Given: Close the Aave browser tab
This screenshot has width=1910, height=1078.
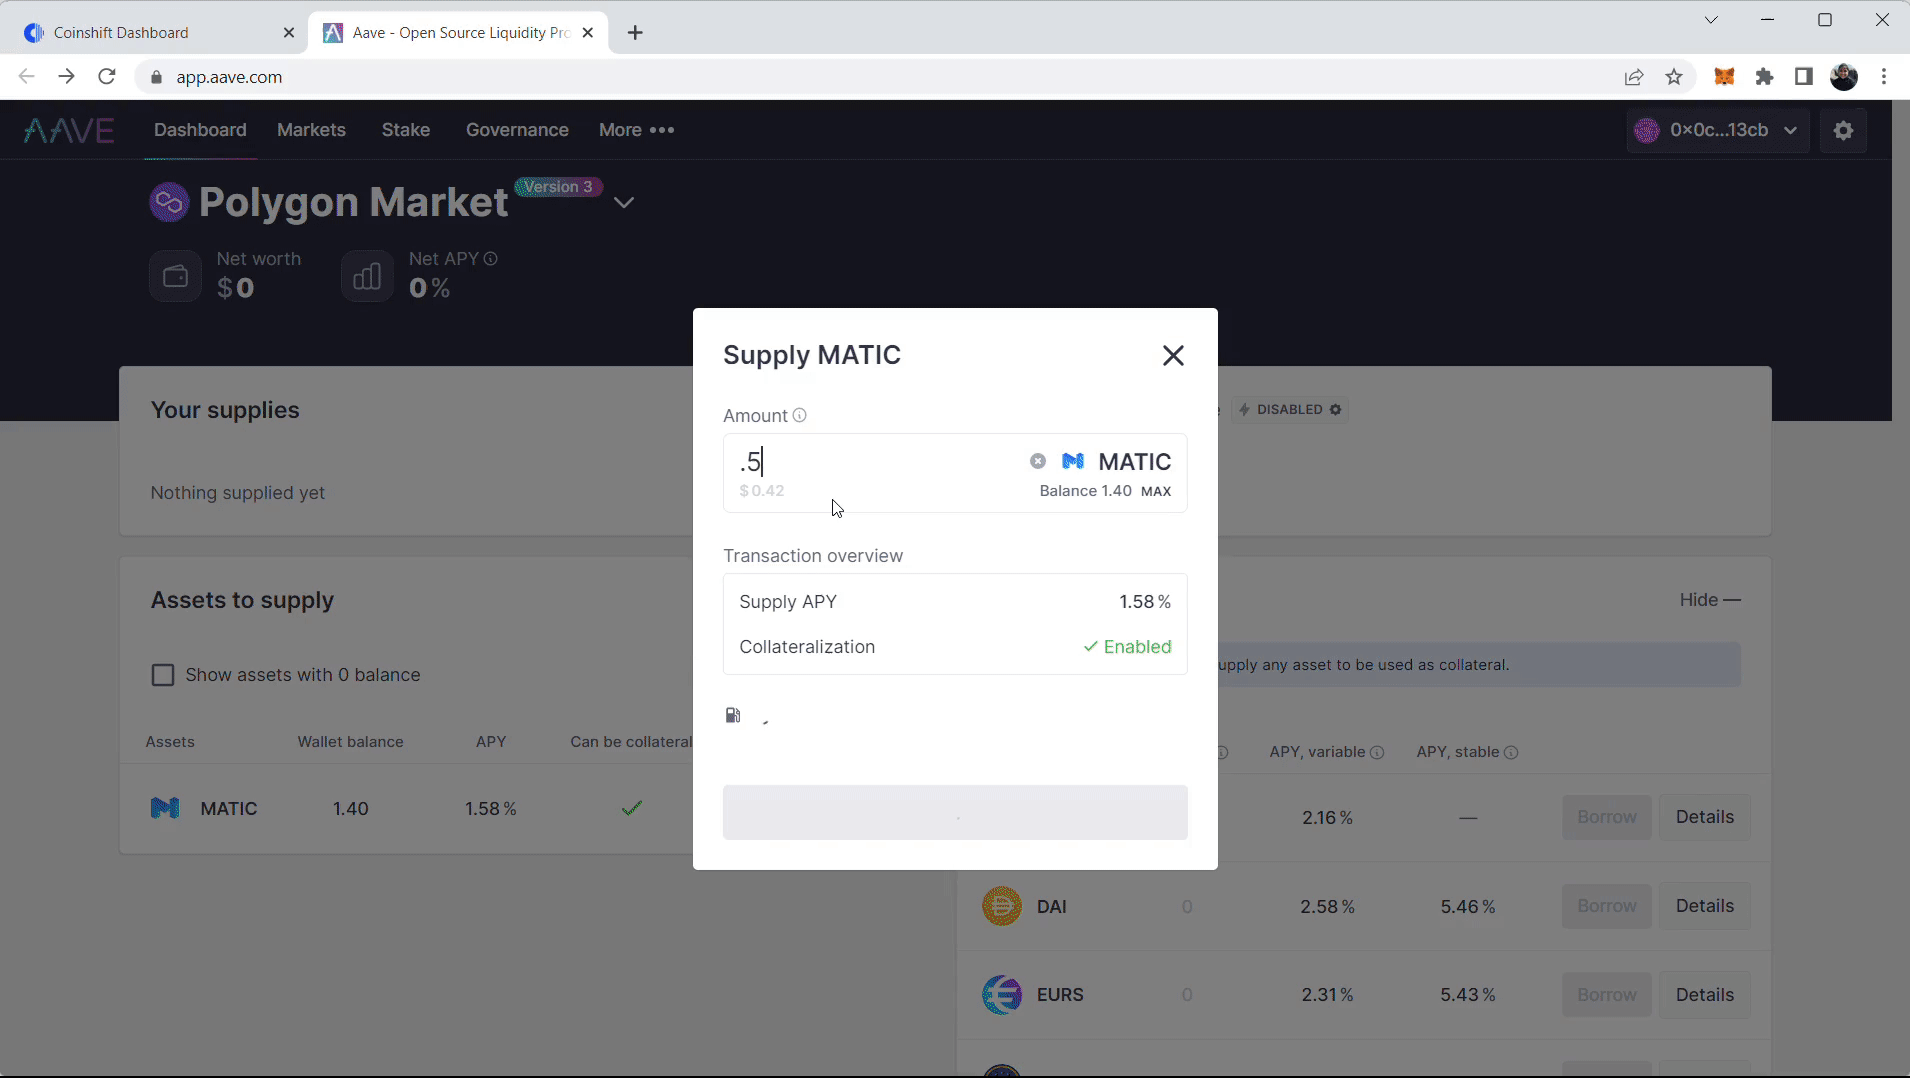Looking at the screenshot, I should tap(588, 33).
